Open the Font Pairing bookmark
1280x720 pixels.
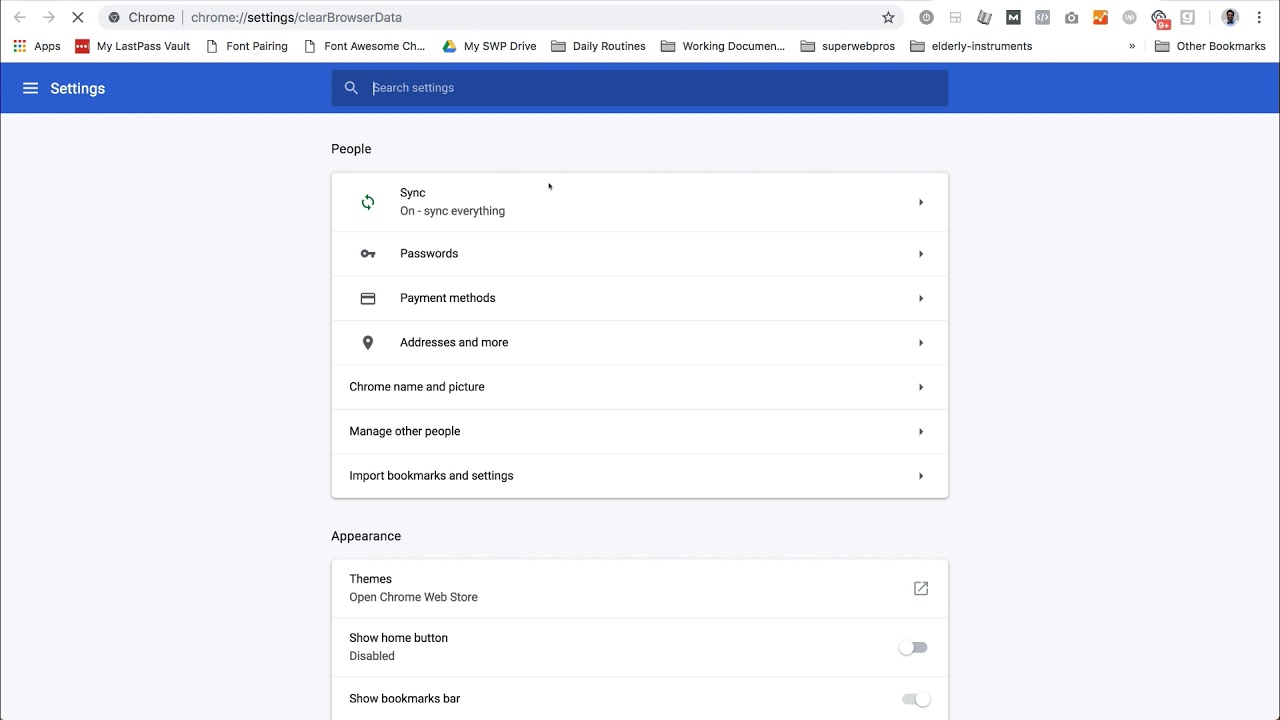point(246,46)
